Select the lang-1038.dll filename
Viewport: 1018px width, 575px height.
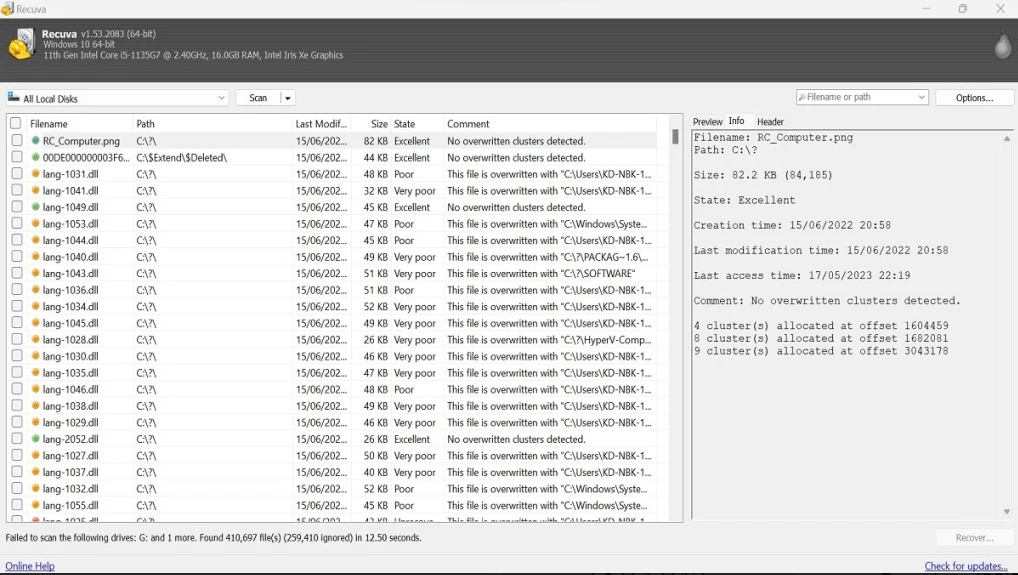70,406
